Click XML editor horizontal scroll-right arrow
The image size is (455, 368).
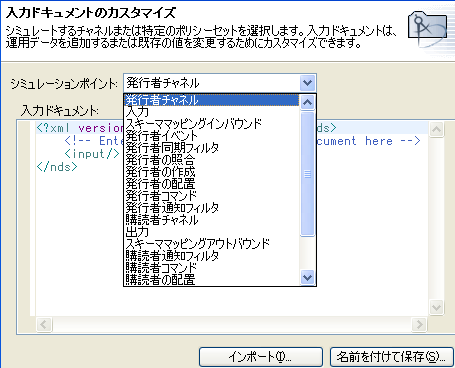[419, 324]
